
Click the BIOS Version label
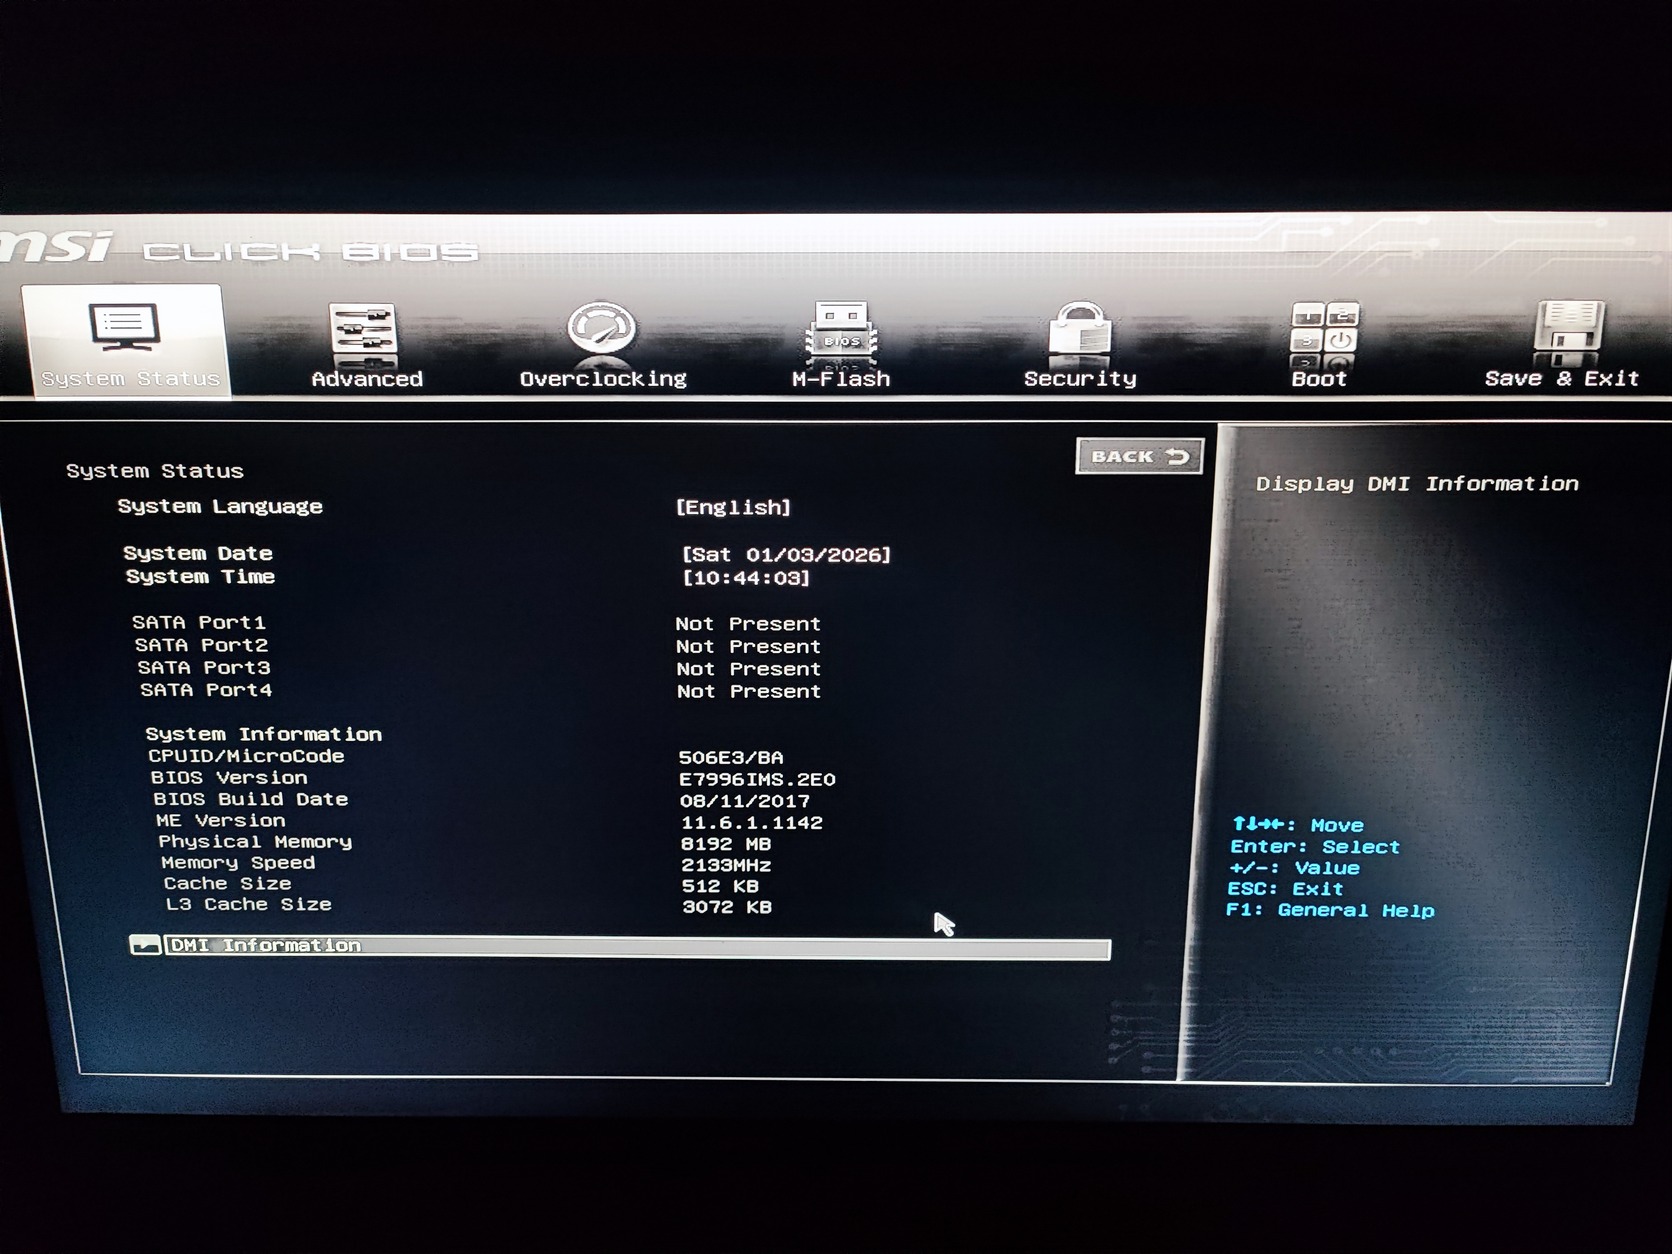point(229,778)
